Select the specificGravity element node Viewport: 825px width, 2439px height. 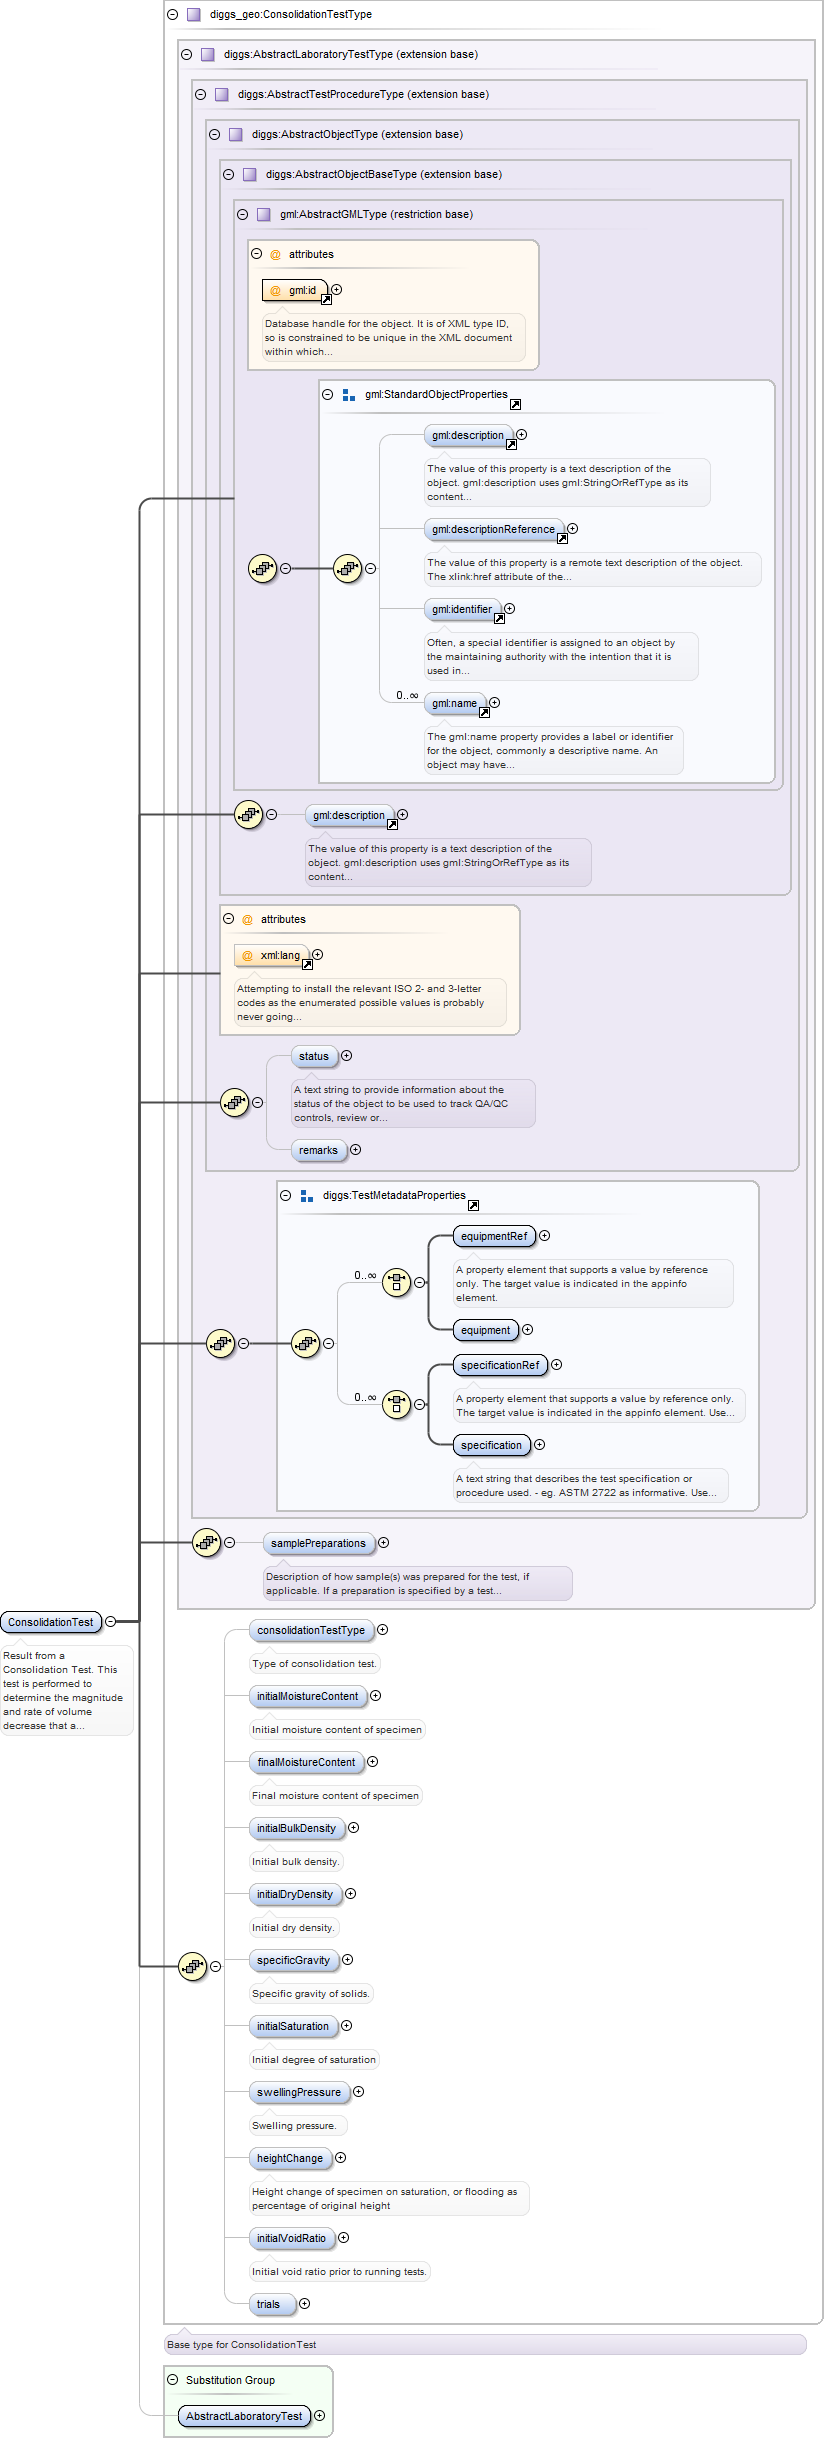293,1960
